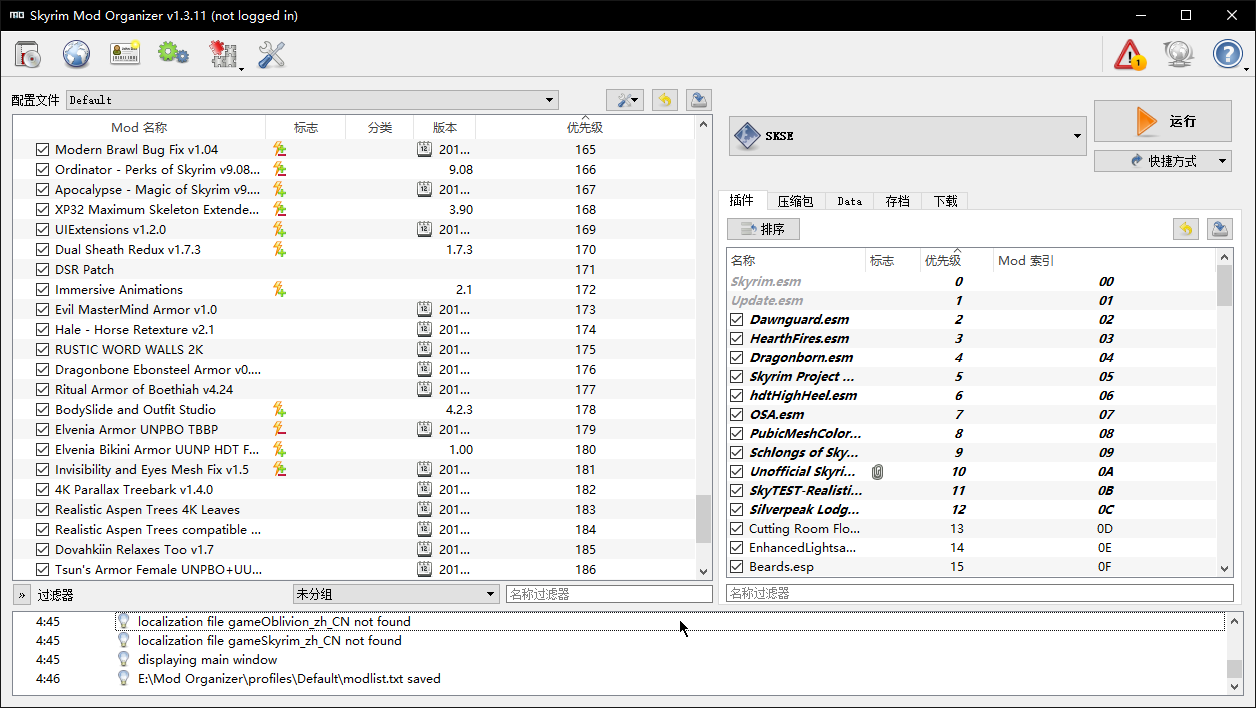Toggle the hdtHighHeel.esm plugin checkbox

(737, 396)
